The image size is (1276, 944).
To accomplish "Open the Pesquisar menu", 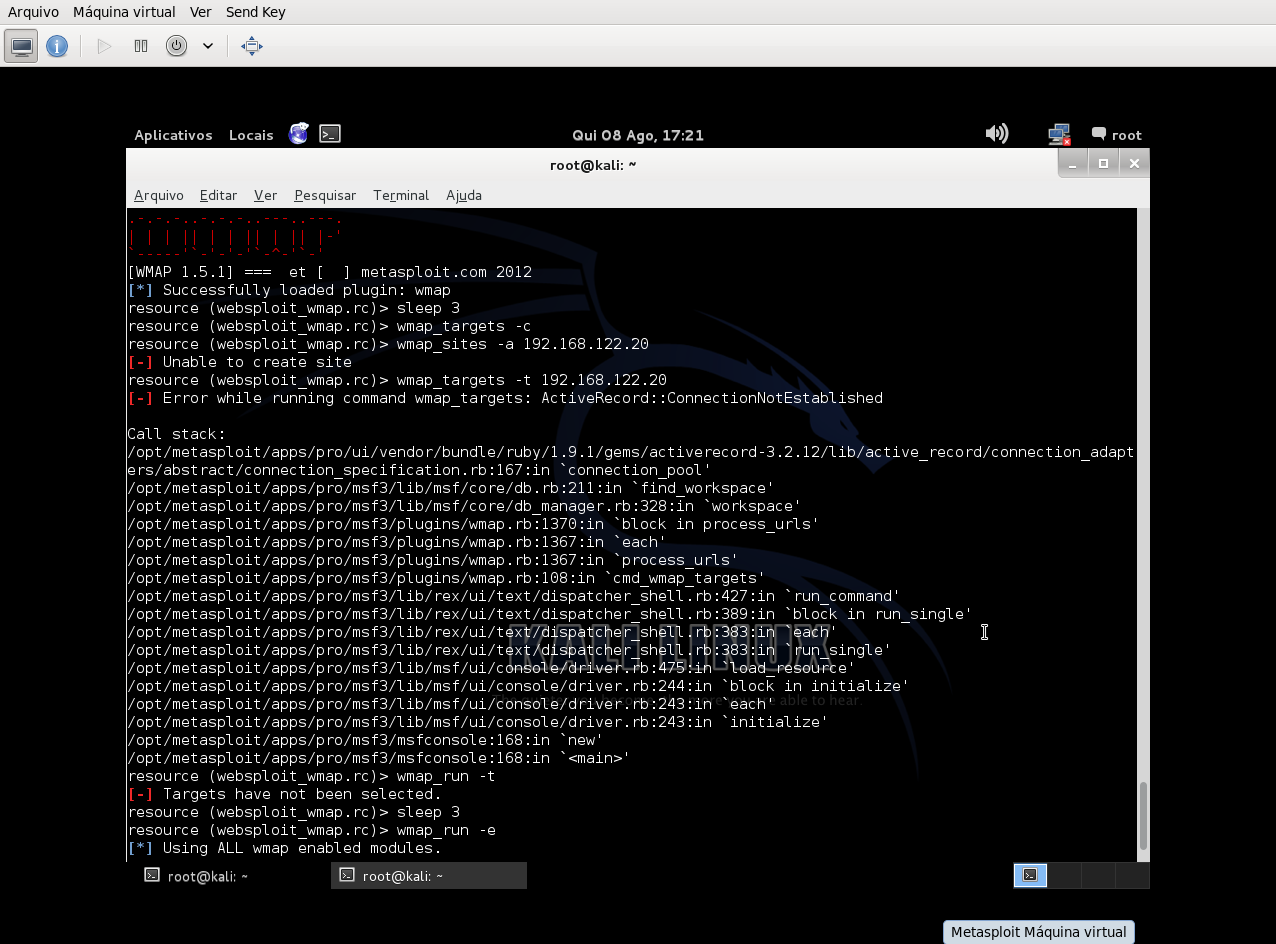I will coord(325,195).
